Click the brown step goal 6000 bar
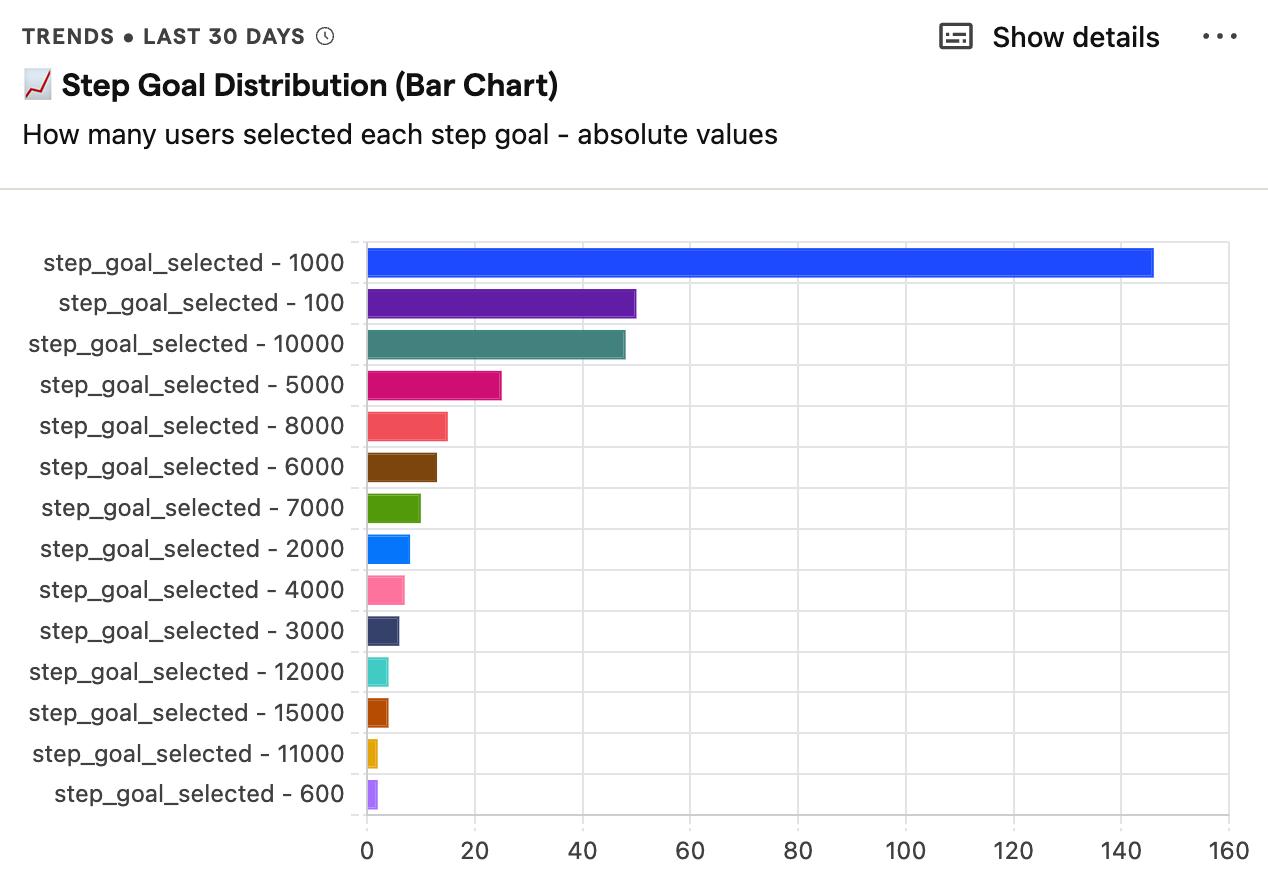Screen dimensions: 1268x874 pyautogui.click(x=402, y=467)
